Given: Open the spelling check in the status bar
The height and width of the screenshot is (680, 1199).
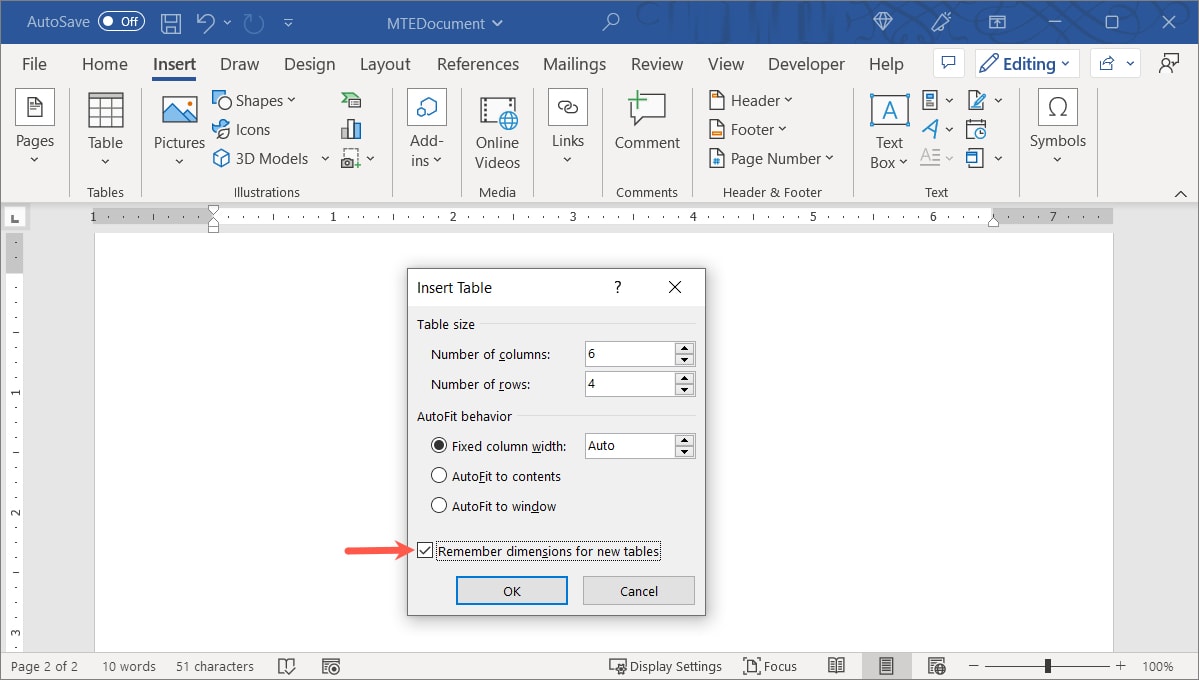Looking at the screenshot, I should point(287,666).
